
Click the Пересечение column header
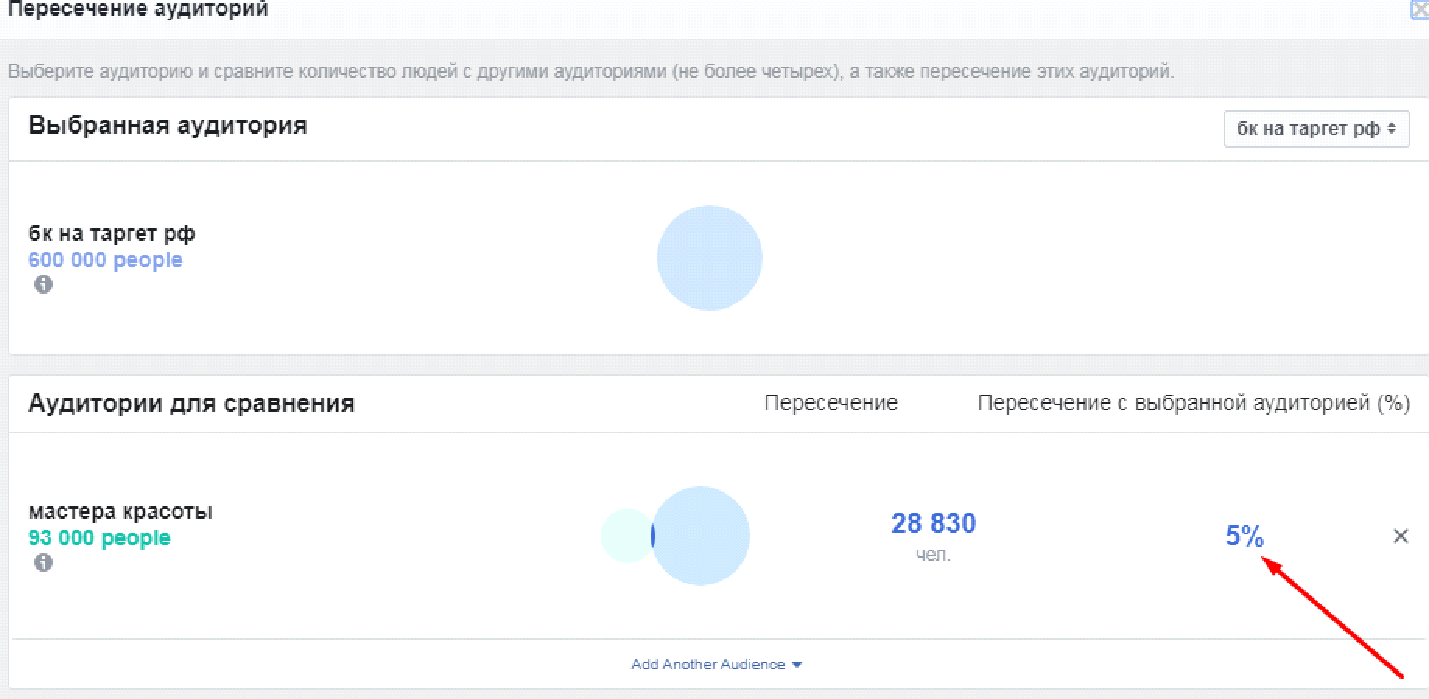click(830, 403)
